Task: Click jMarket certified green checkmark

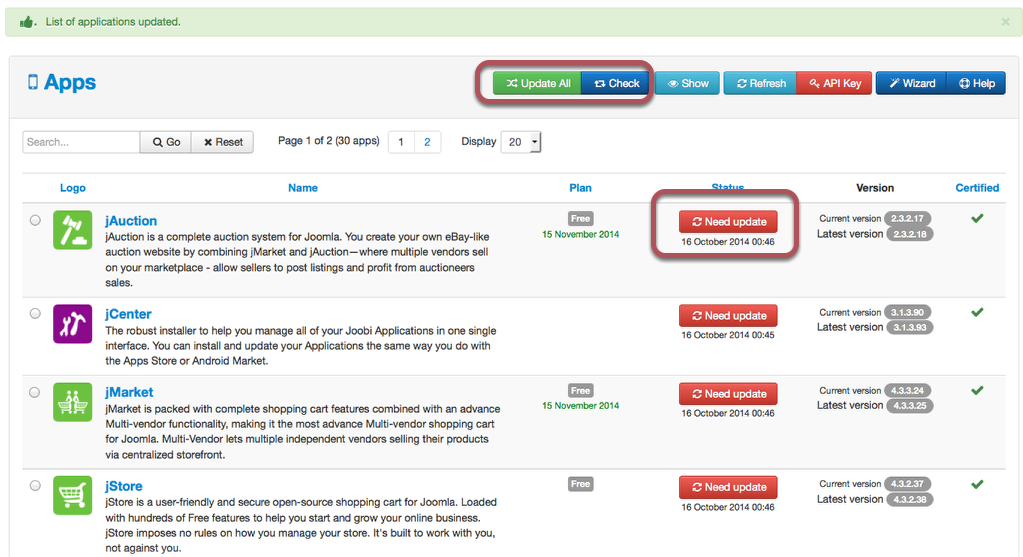Action: (977, 391)
